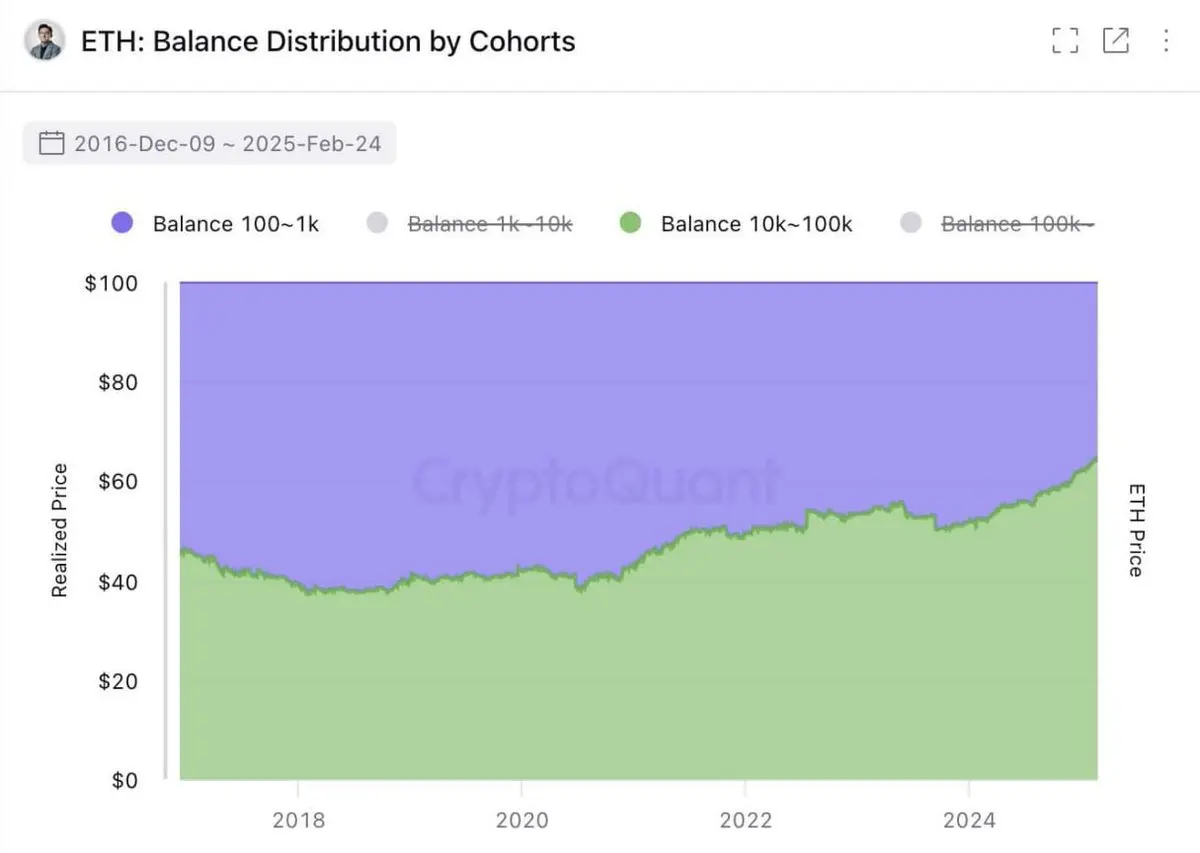Open the 2016-Dec-09 ~ 2025-Feb-24 date picker
1200x853 pixels.
(x=210, y=143)
